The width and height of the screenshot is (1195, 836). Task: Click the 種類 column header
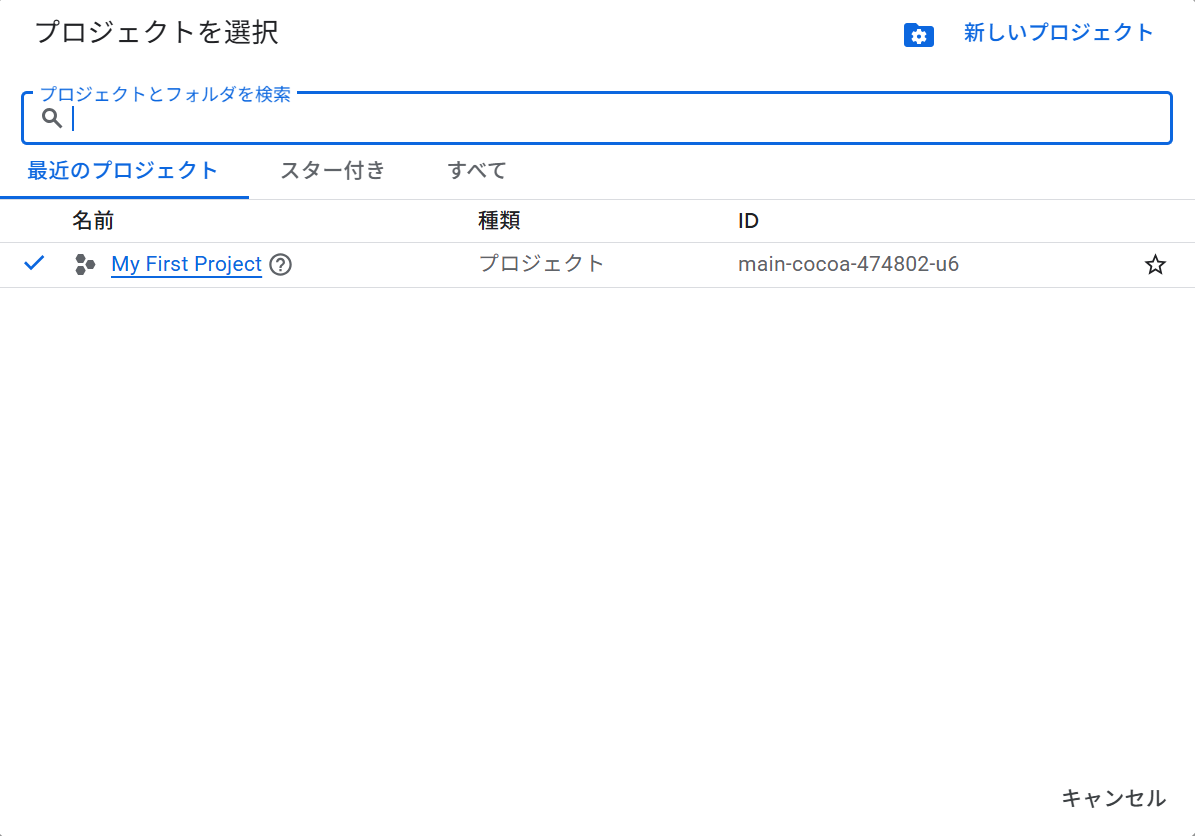point(499,221)
